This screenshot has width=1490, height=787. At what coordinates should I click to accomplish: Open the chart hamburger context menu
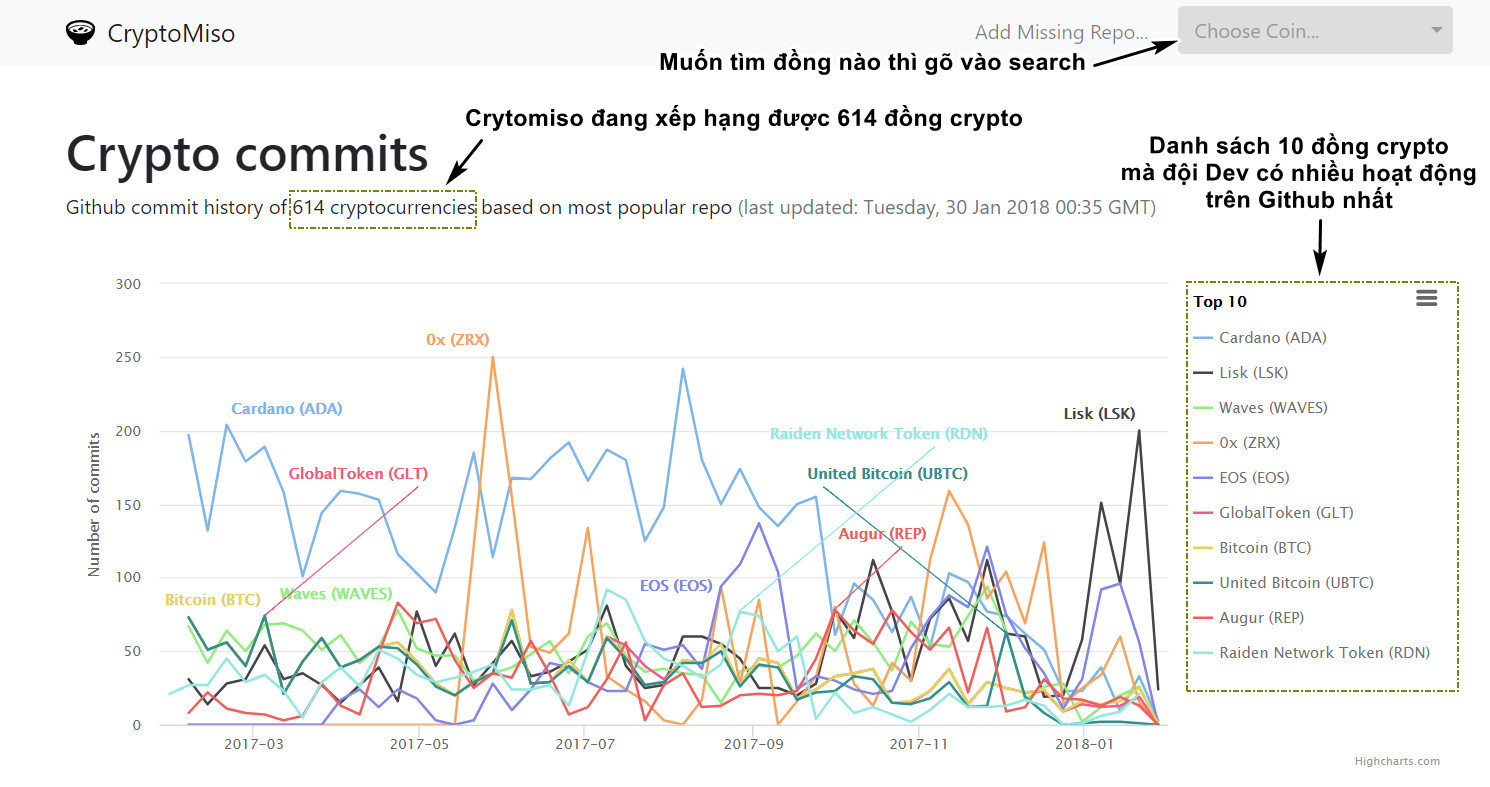tap(1426, 298)
